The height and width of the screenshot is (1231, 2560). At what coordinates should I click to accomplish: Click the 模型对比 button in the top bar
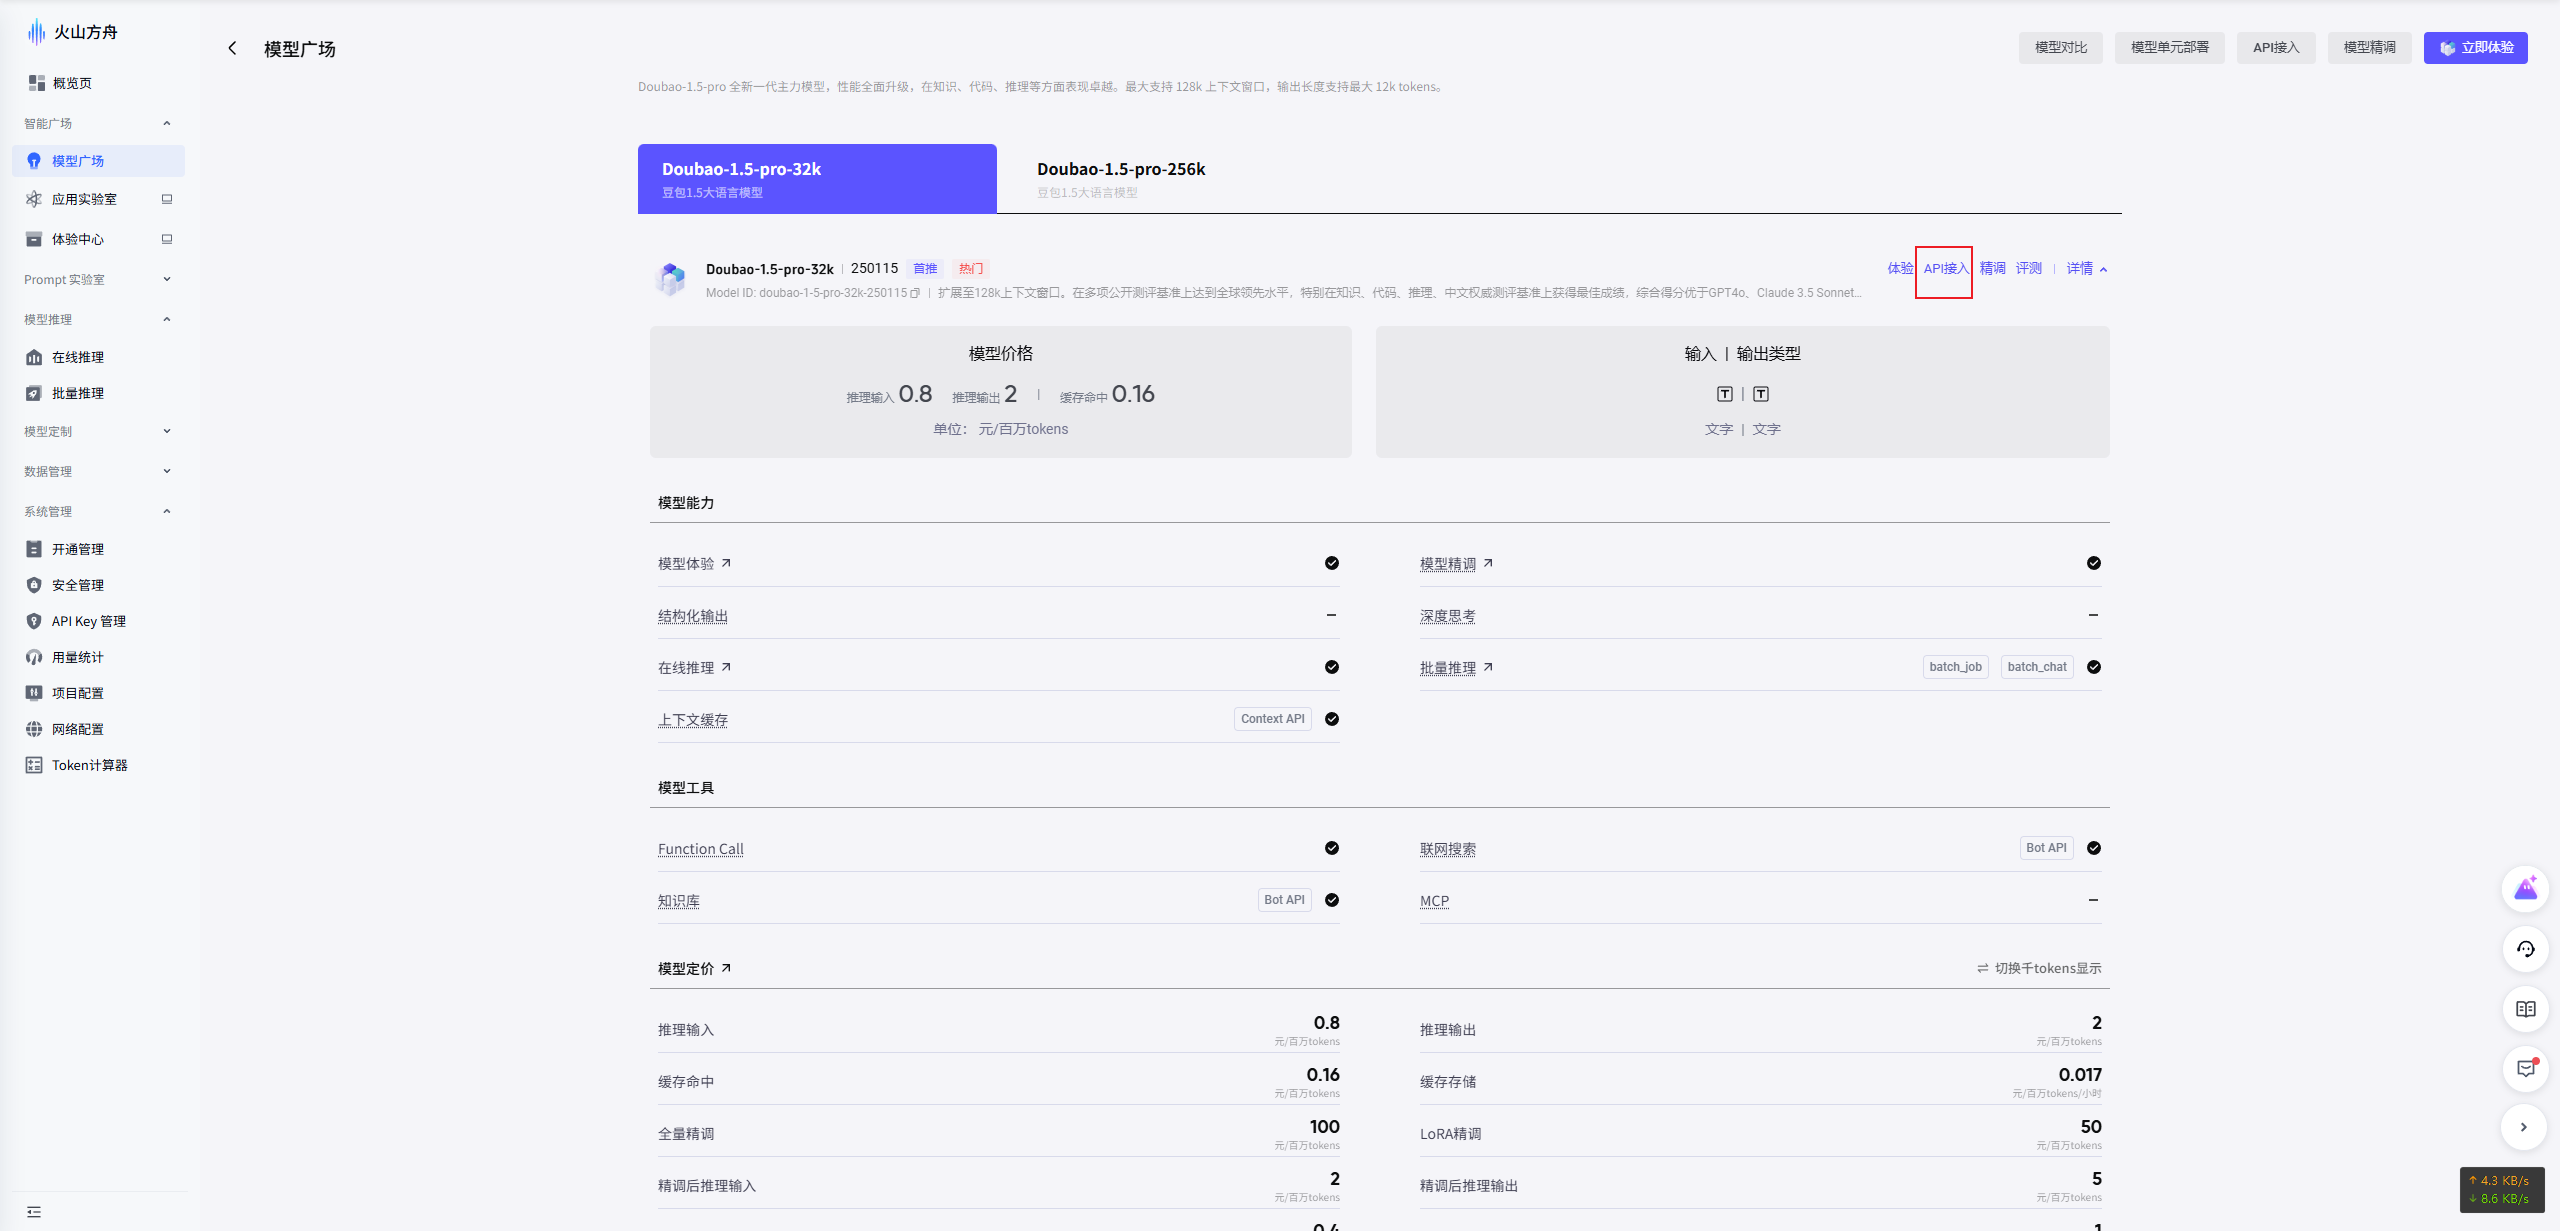pos(2060,48)
